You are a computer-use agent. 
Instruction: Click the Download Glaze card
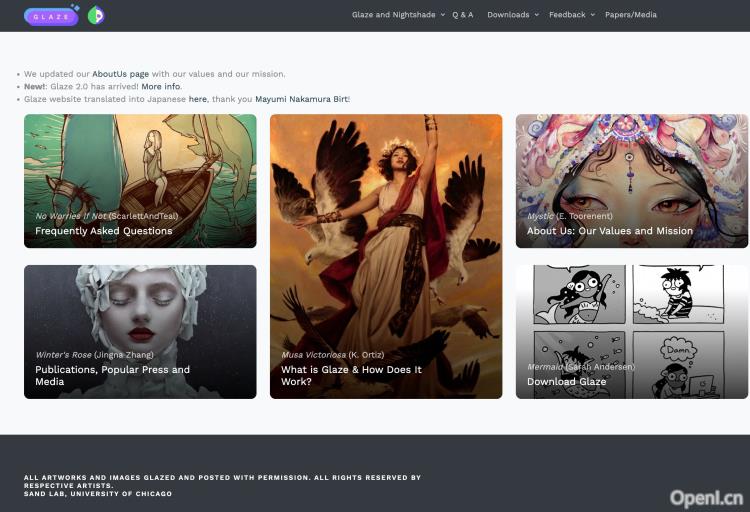pyautogui.click(x=566, y=382)
